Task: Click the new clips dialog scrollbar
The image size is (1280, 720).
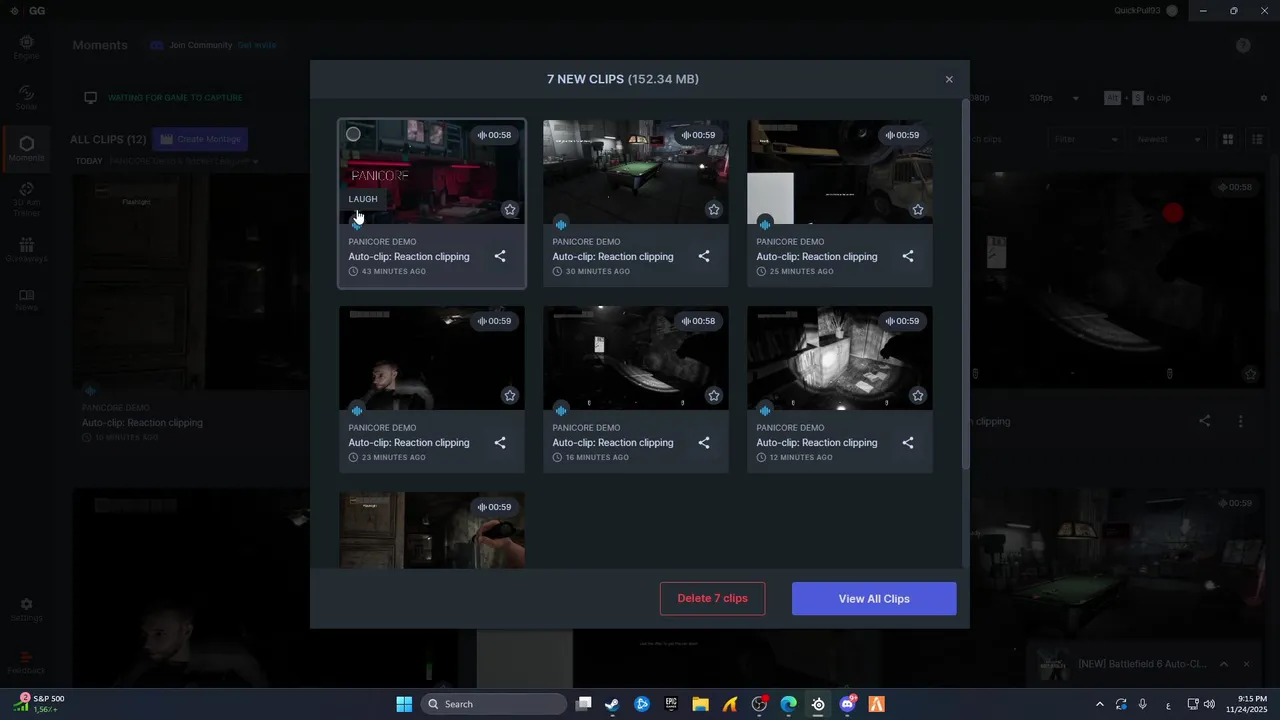Action: [965, 284]
